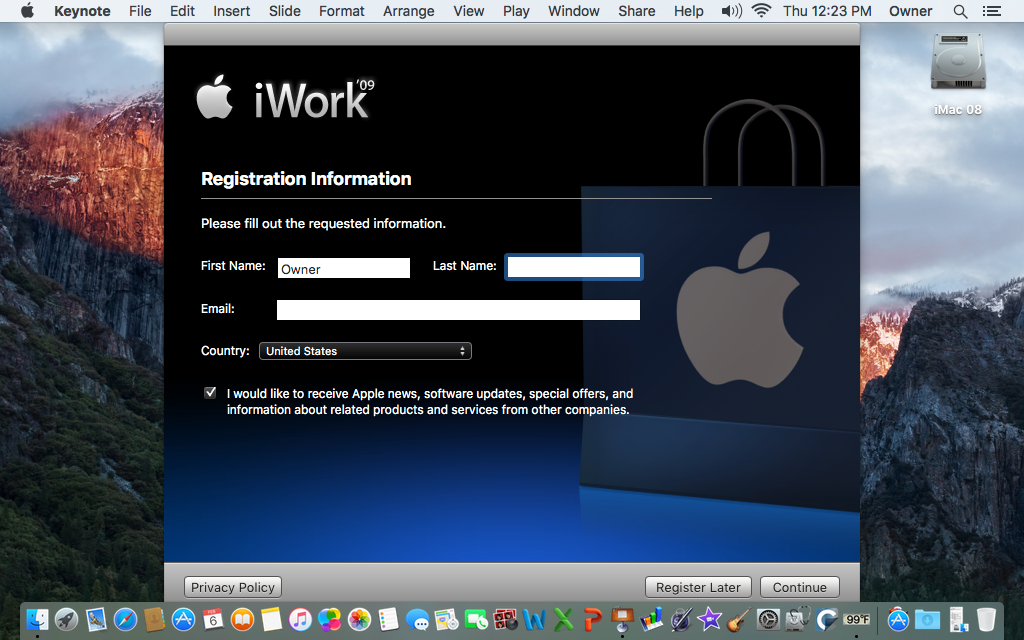Open Messages speech bubble icon
The width and height of the screenshot is (1024, 640).
pyautogui.click(x=417, y=619)
